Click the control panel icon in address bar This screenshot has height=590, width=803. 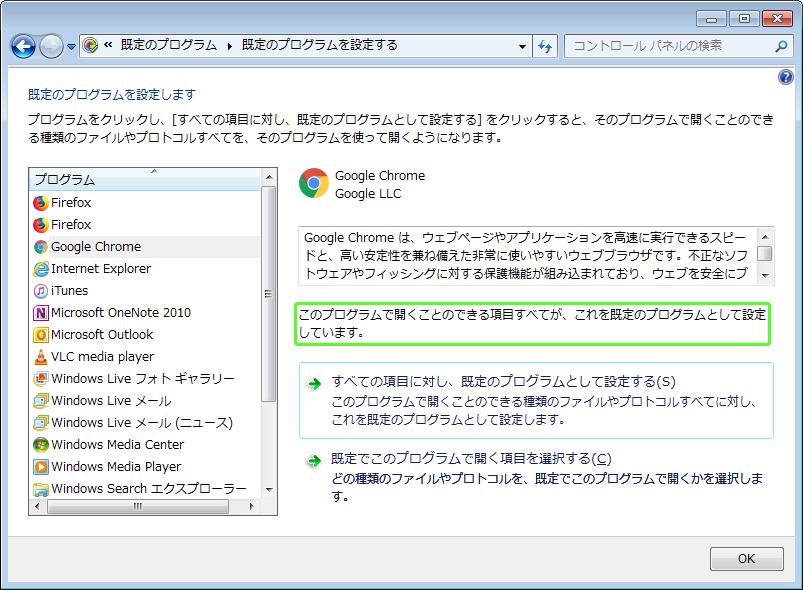click(x=90, y=46)
